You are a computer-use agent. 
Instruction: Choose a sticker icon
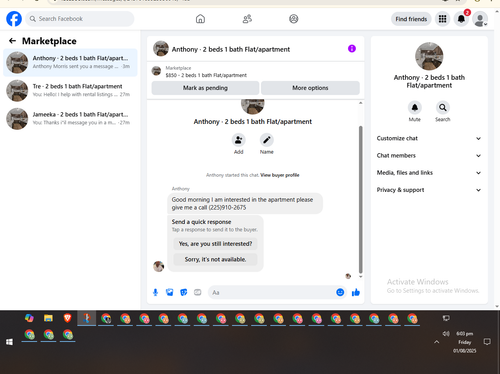coord(184,292)
